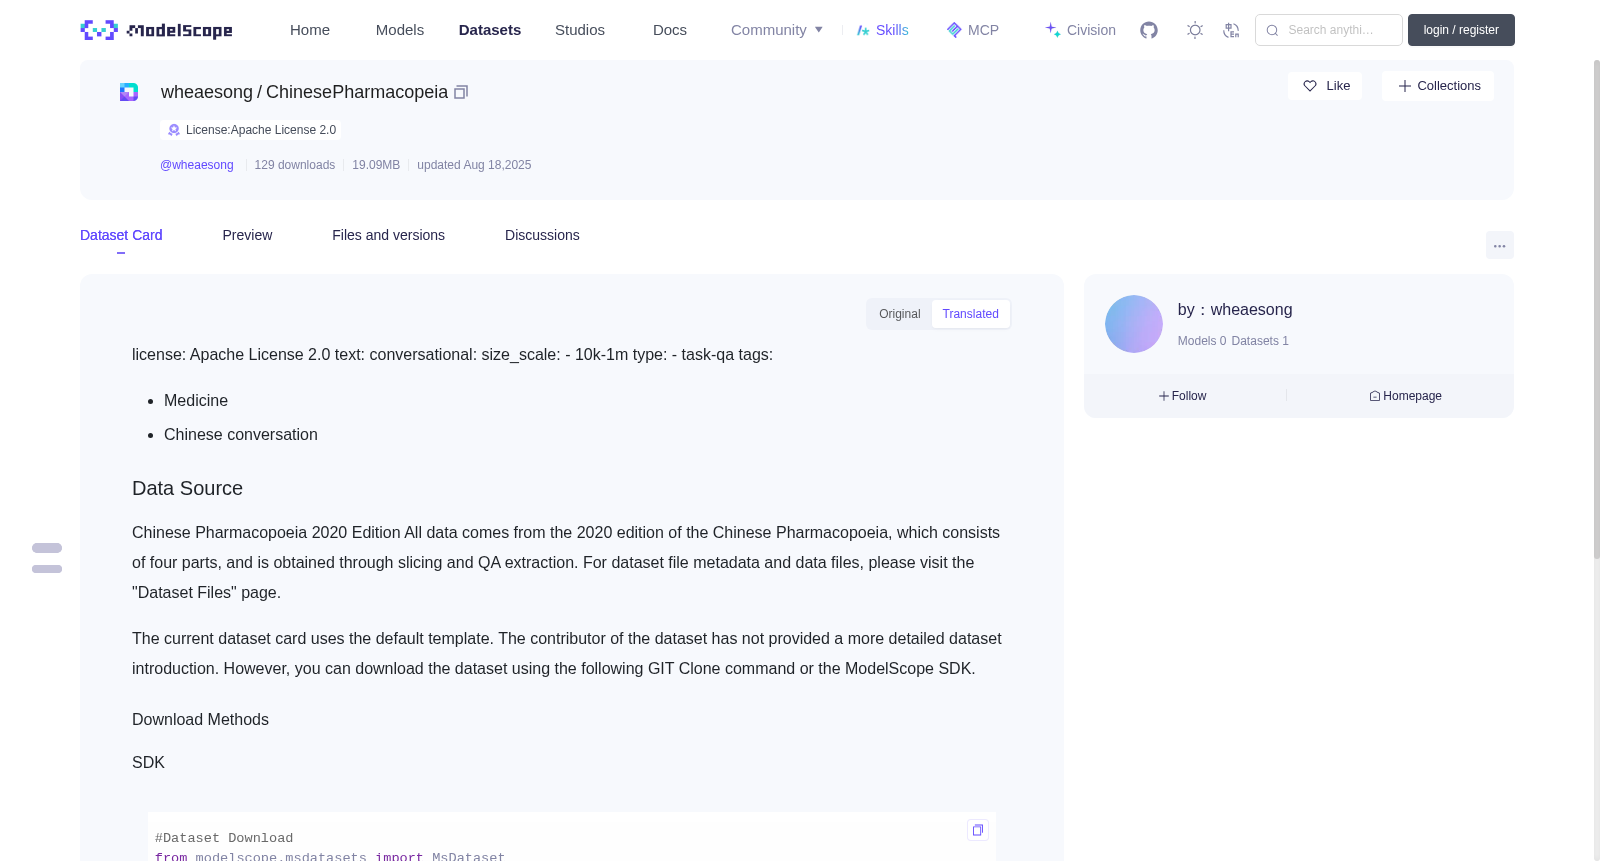Click the Medicine tag bullet
Image resolution: width=1600 pixels, height=861 pixels.
click(x=196, y=401)
